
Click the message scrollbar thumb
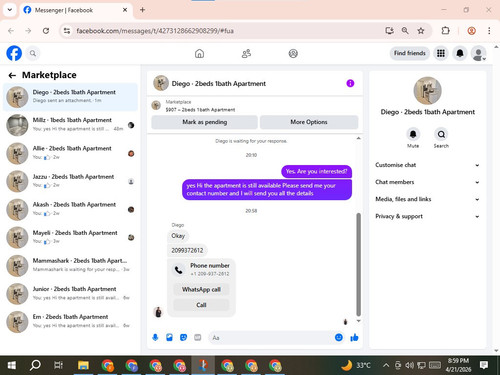359,264
